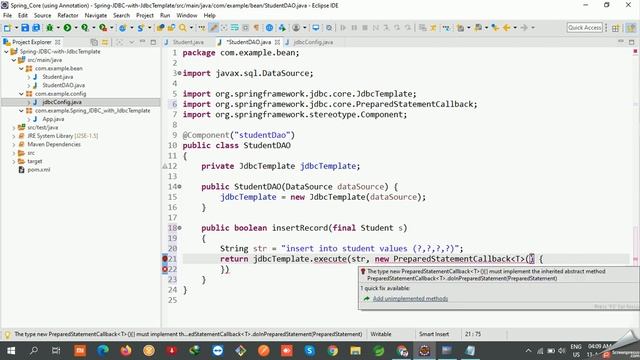640x360 pixels.
Task: Close the StudentDAO.java tab
Action: (277, 42)
